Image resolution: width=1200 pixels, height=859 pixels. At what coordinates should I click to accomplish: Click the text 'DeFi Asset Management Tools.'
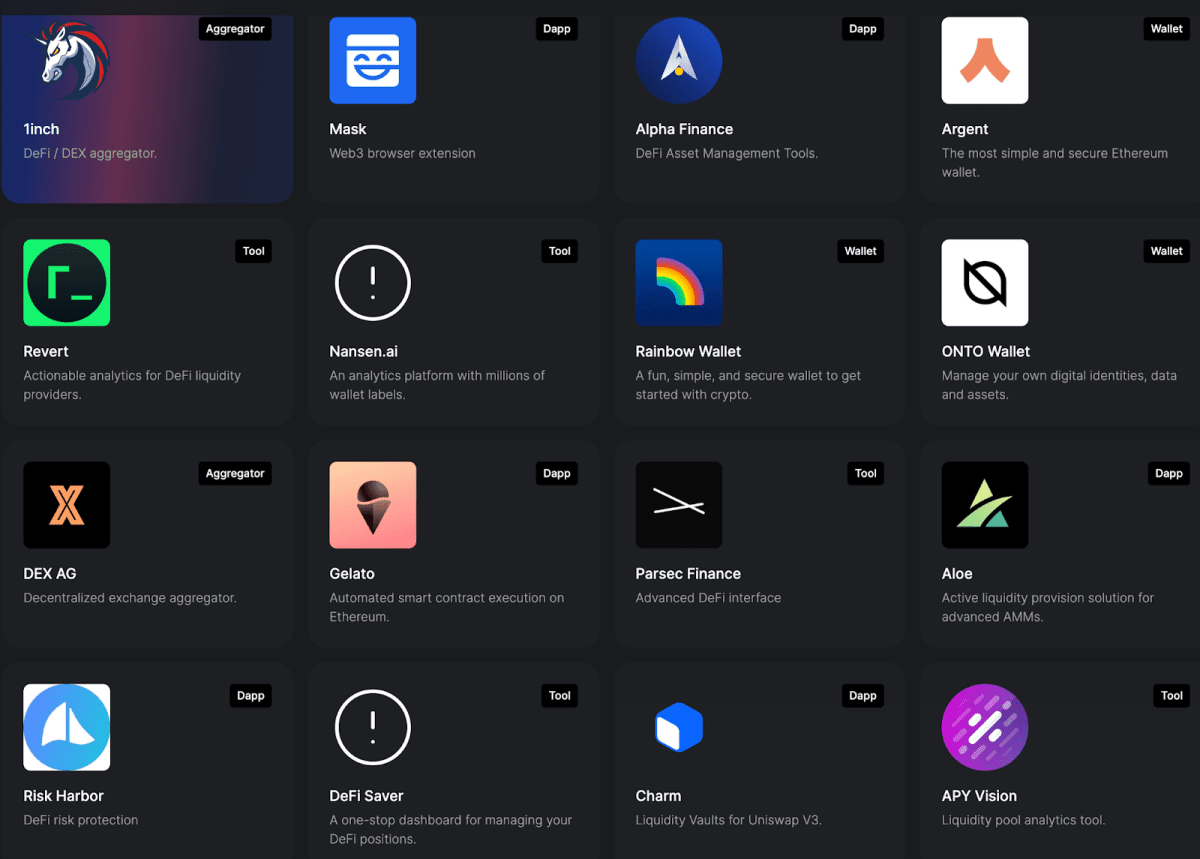(727, 153)
